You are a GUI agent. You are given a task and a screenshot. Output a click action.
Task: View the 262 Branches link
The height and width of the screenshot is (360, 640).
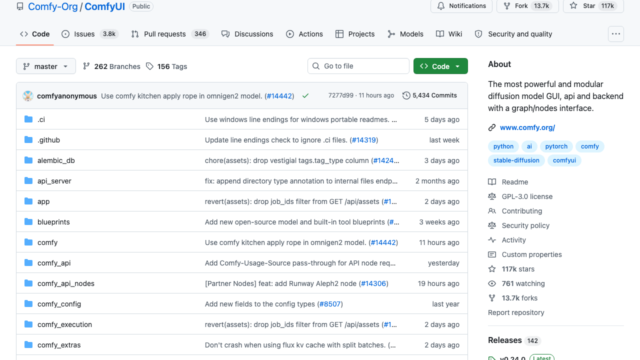[111, 66]
